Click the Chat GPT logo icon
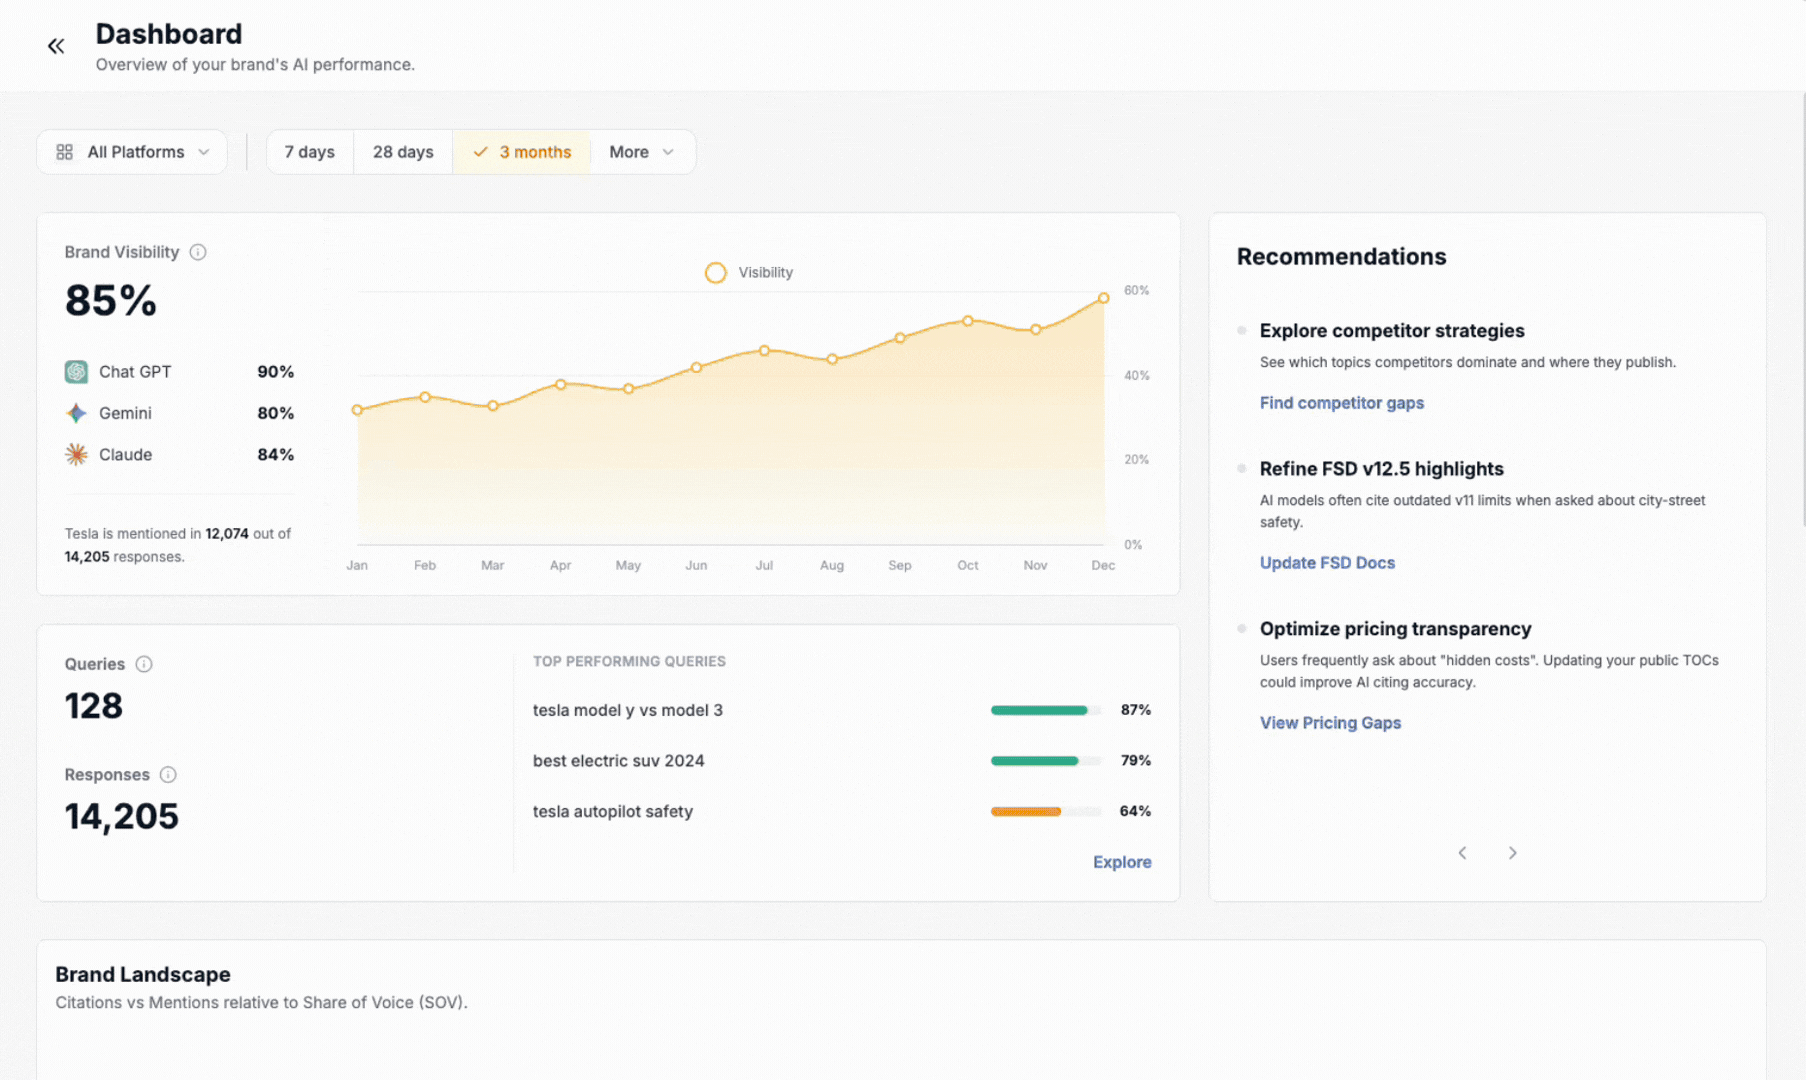The height and width of the screenshot is (1080, 1806). [76, 372]
